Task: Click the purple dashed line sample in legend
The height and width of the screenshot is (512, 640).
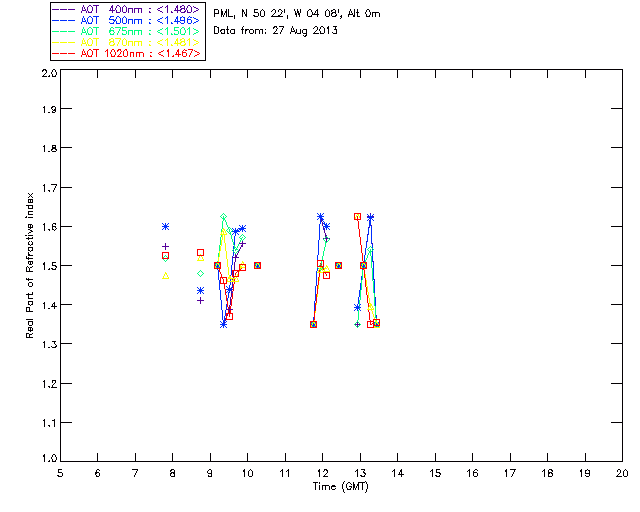Action: pyautogui.click(x=64, y=9)
